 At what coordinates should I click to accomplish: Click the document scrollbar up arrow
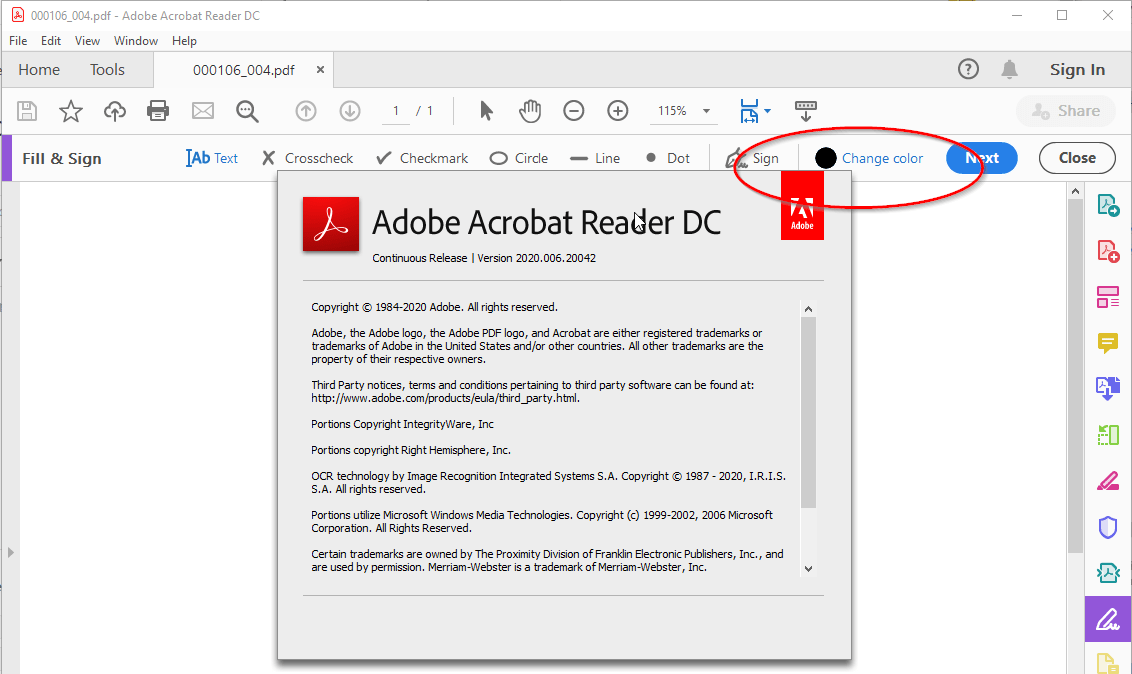[x=1076, y=191]
